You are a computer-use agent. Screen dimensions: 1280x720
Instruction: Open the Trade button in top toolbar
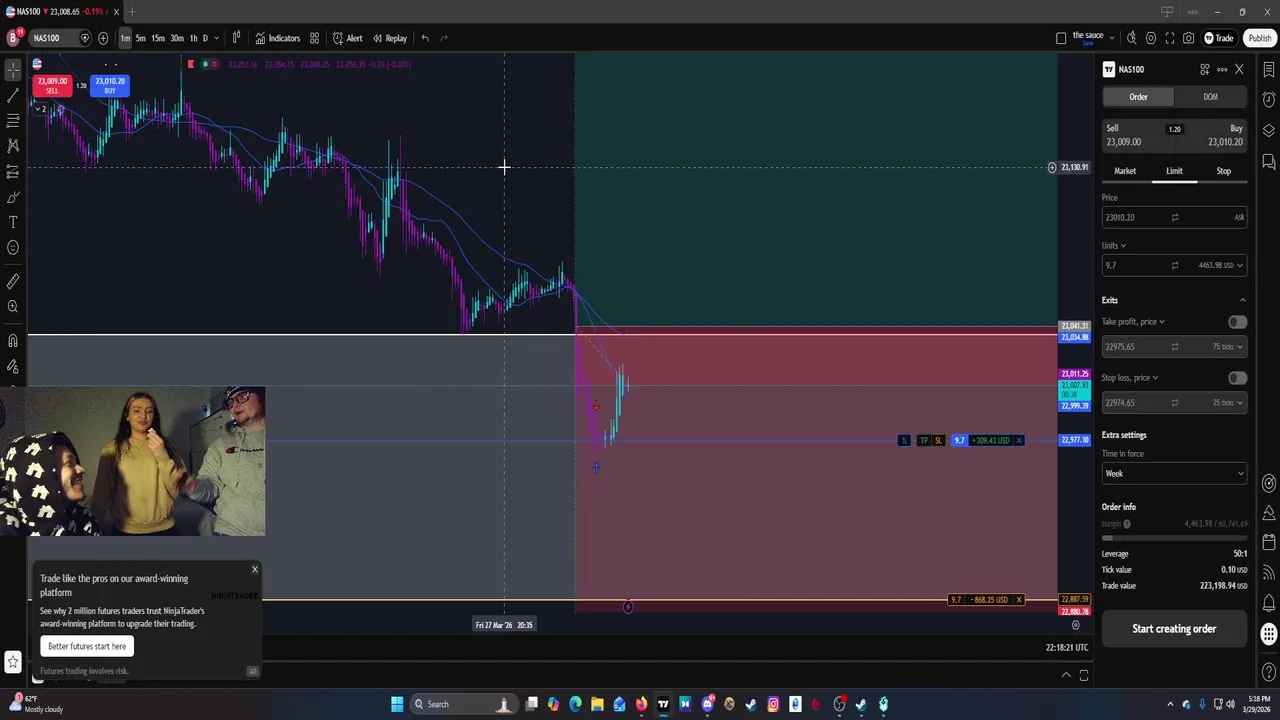1219,38
